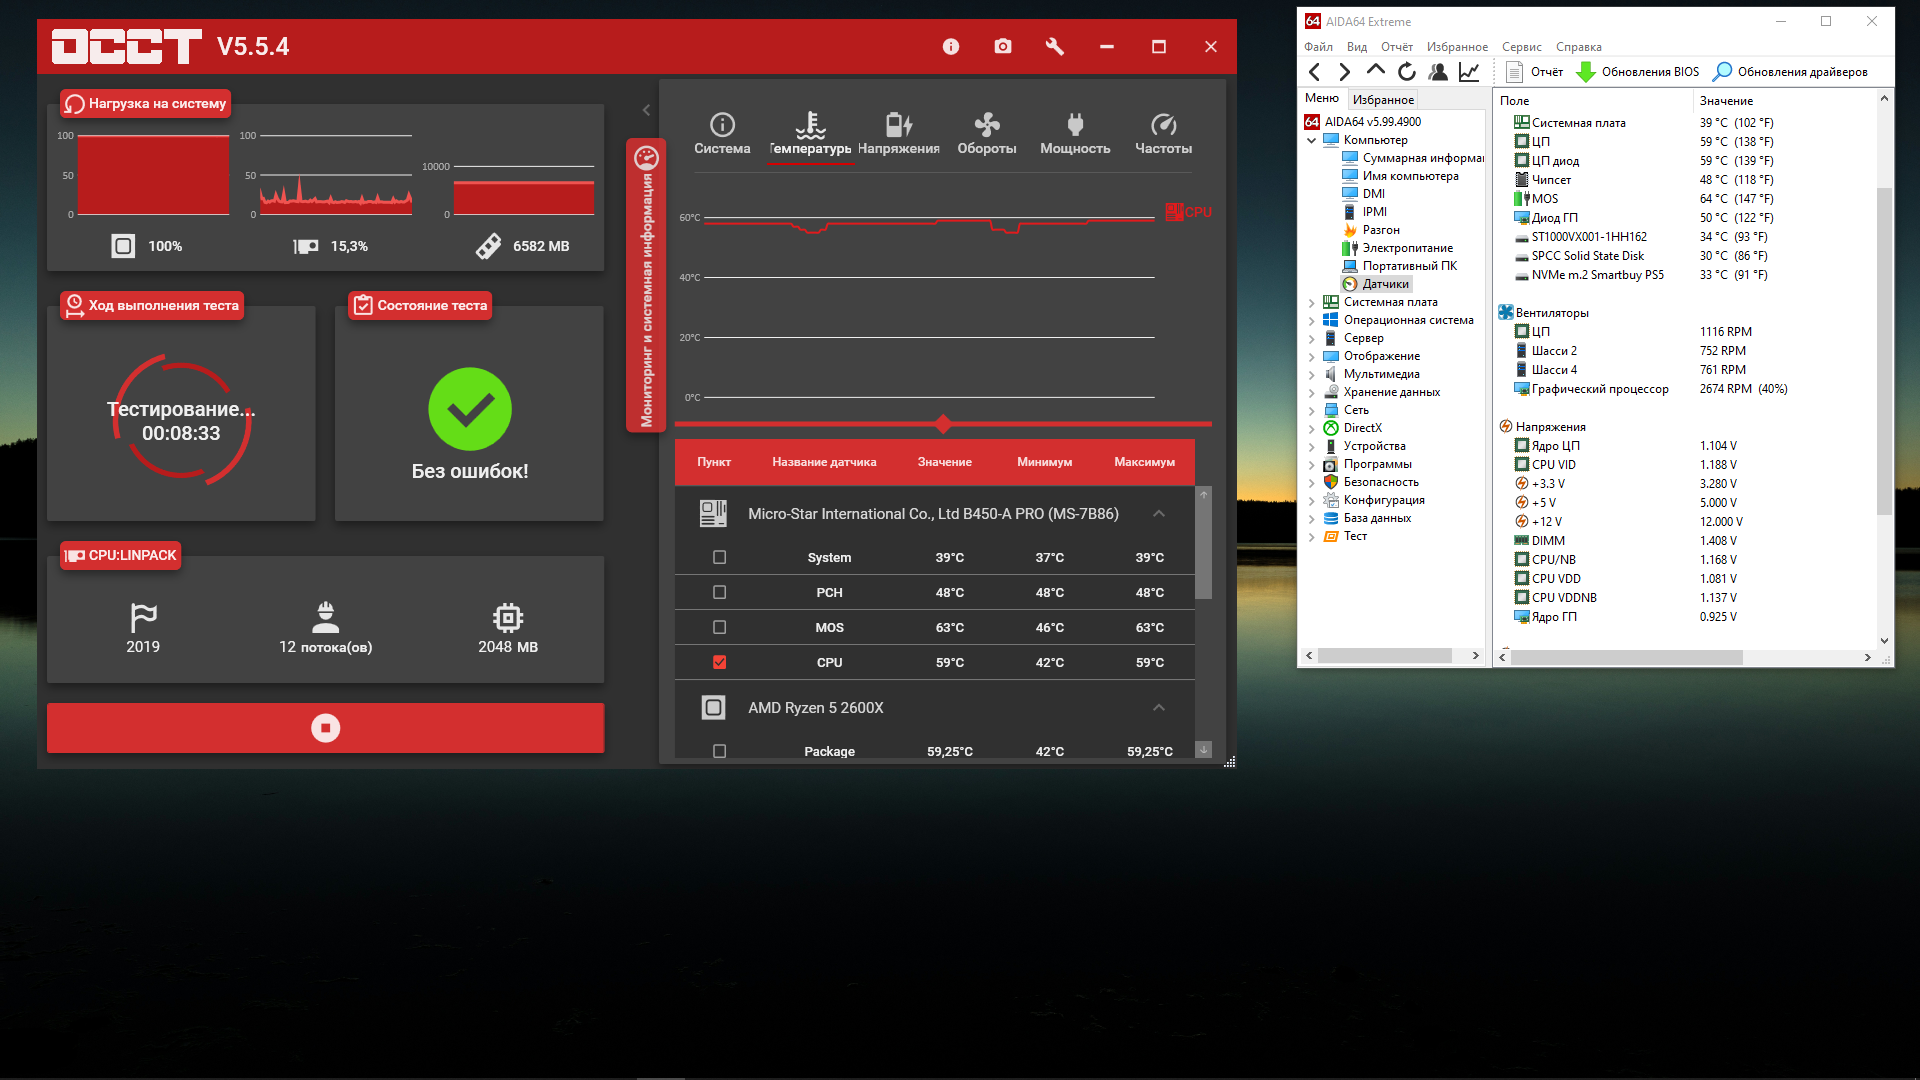Click AIDA64 refresh toolbar icon
This screenshot has width=1920, height=1080.
click(1406, 72)
